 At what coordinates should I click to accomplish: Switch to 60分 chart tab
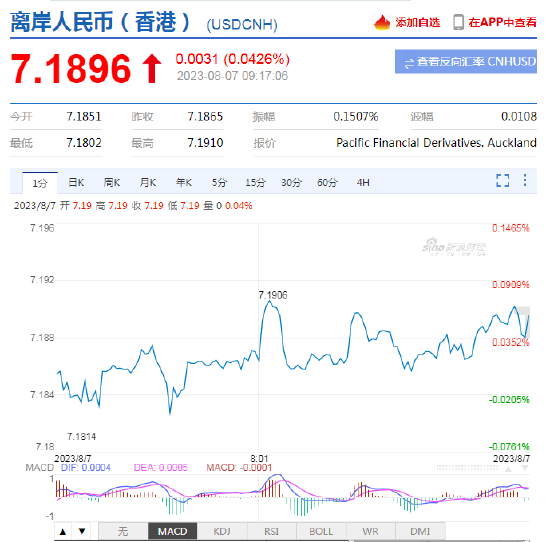[x=327, y=182]
